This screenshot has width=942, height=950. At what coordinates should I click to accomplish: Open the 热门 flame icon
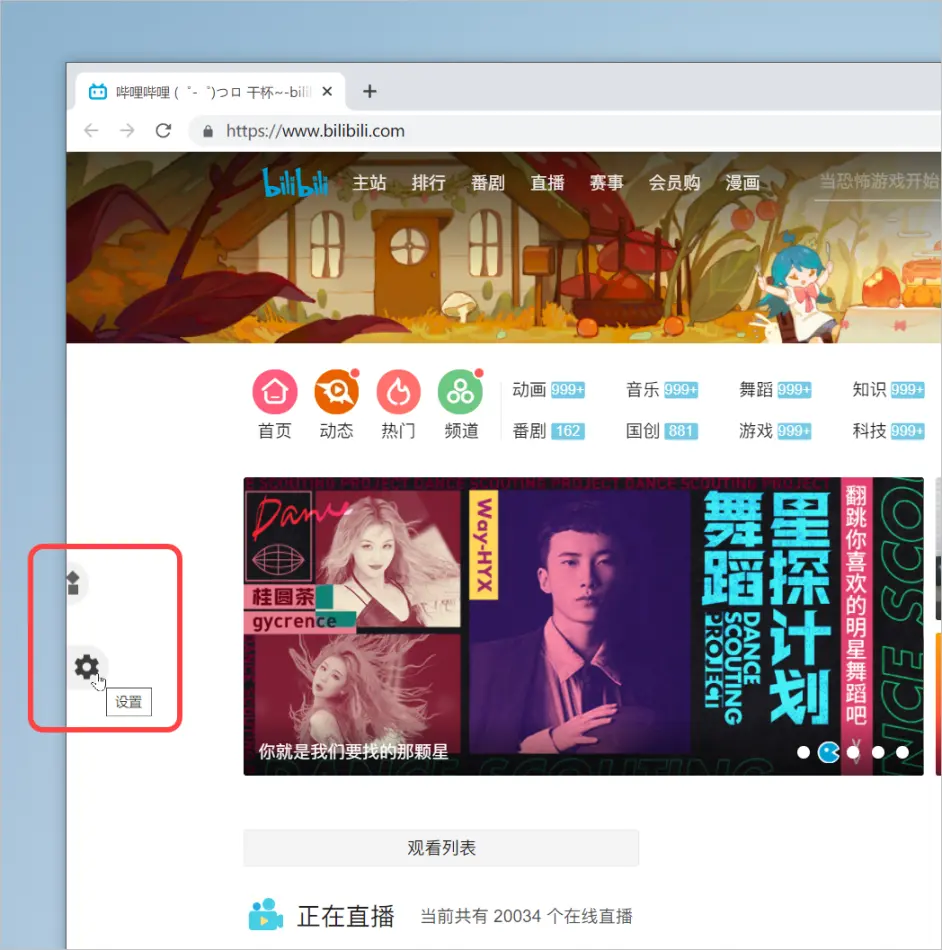[398, 391]
